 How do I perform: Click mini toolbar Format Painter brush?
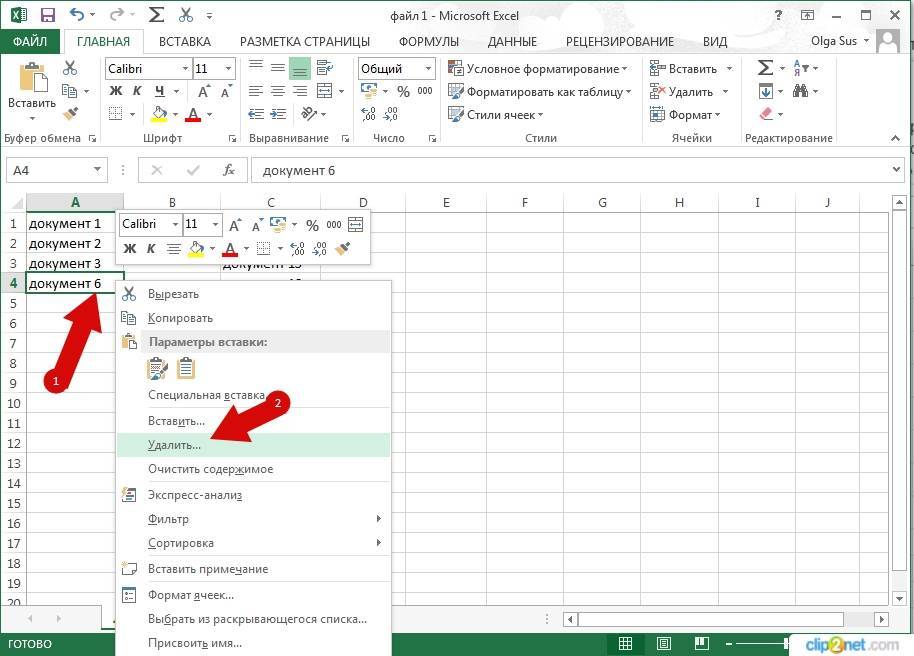(343, 249)
